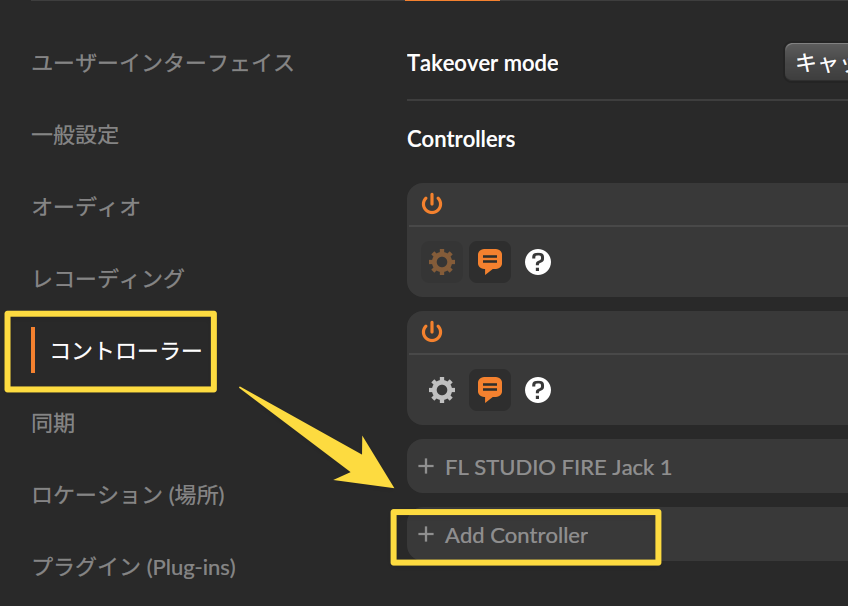Click plus icon beside Add Controller

[x=426, y=534]
